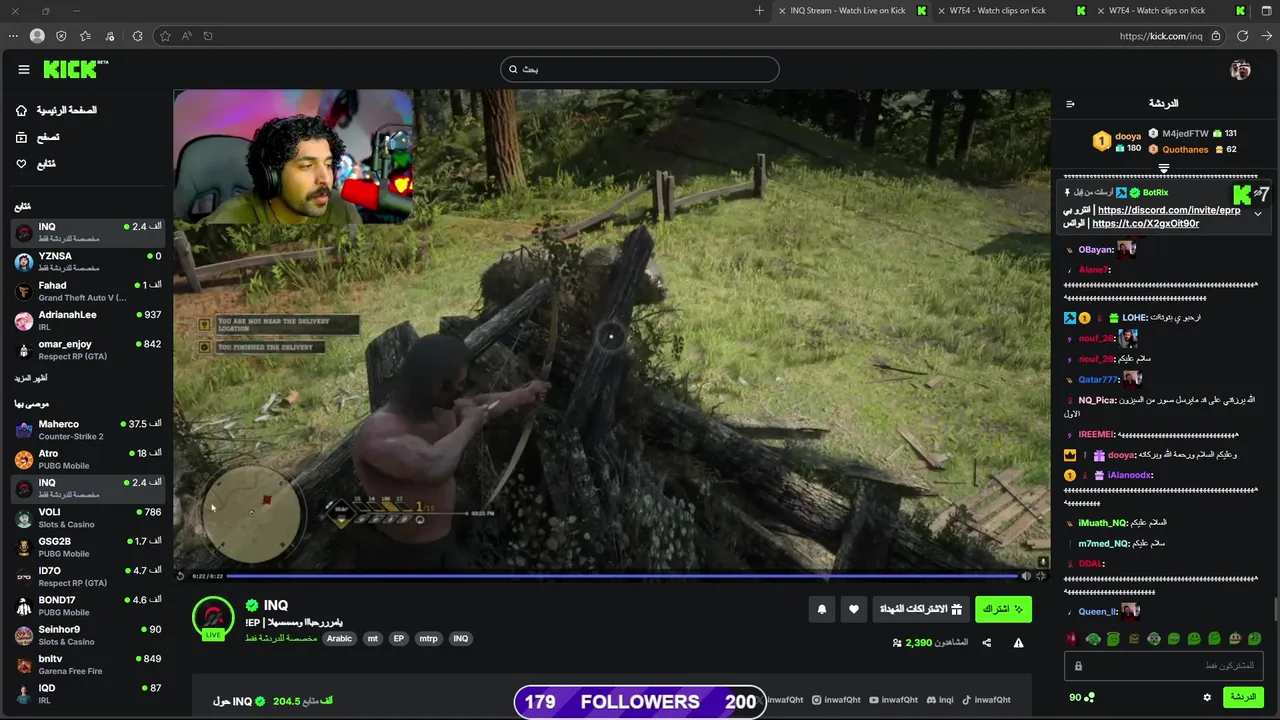
Task: Click username iMuath_NQ in chat
Action: 1102,523
